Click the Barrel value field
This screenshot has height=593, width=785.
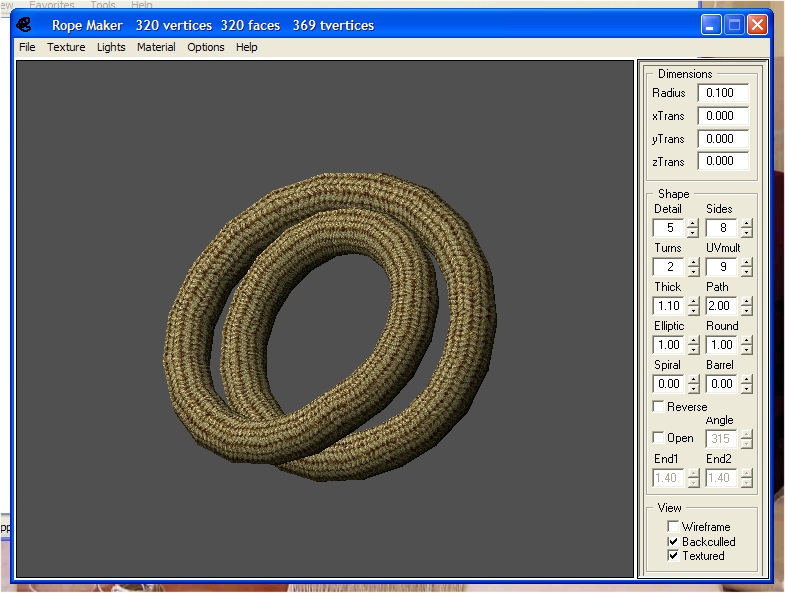(x=723, y=384)
